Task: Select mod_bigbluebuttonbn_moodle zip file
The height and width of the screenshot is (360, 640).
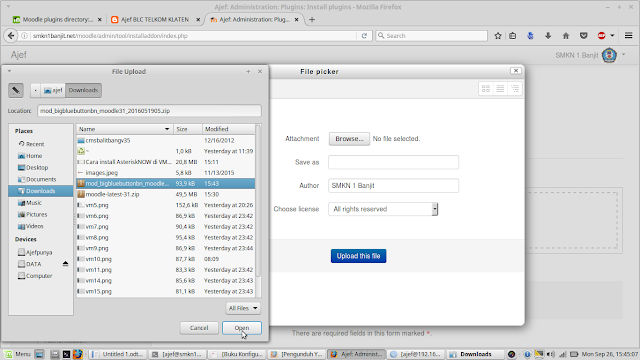Action: [x=166, y=184]
